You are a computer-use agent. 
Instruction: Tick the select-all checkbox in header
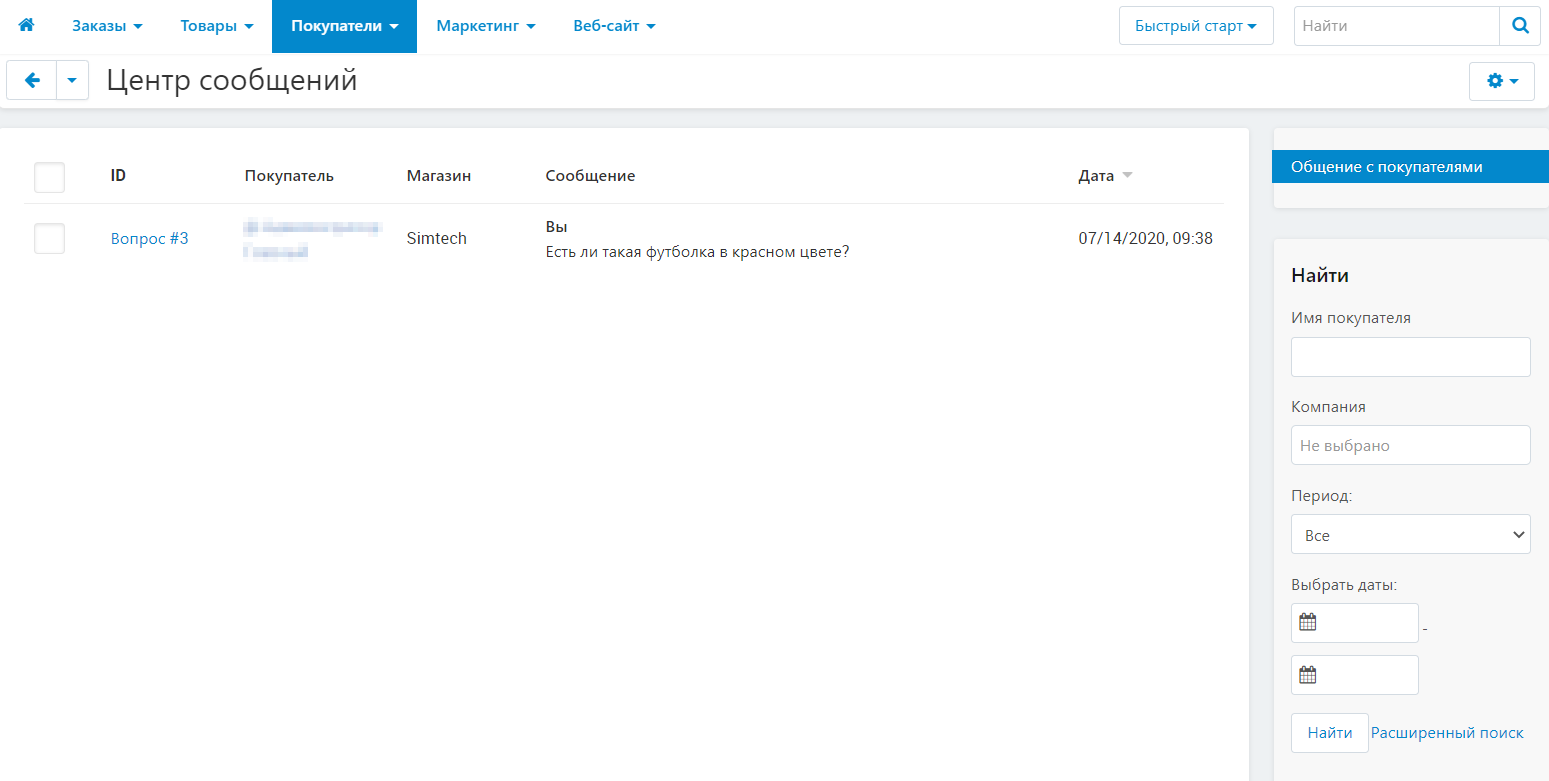49,177
